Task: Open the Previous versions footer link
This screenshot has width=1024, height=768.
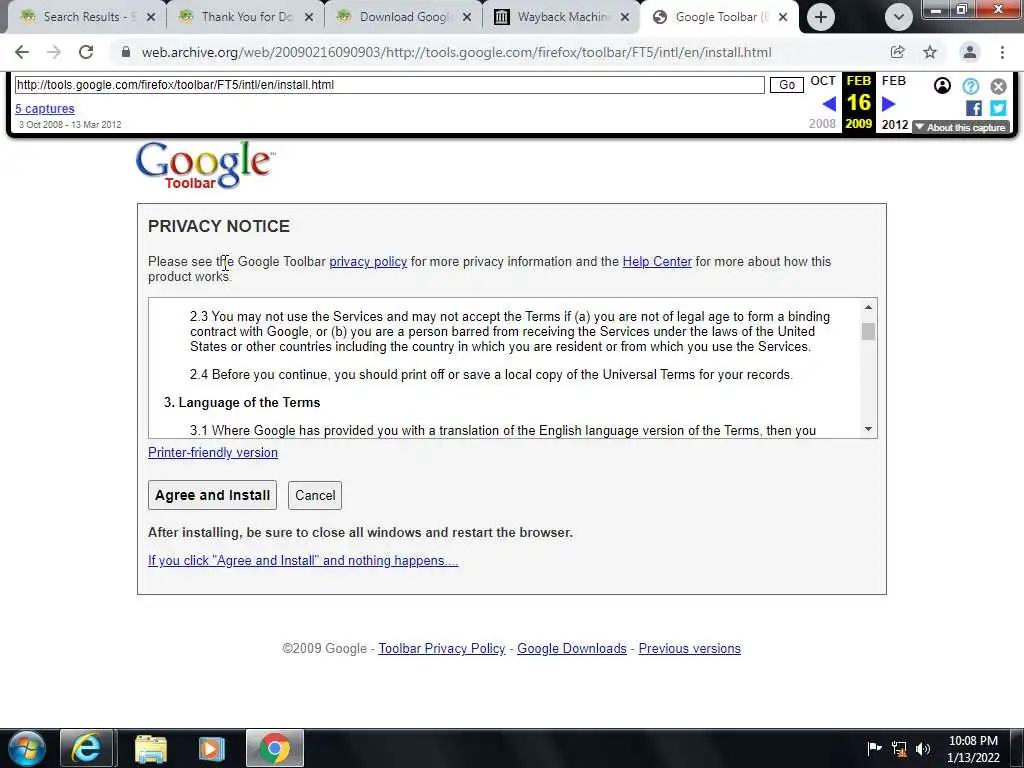Action: click(x=690, y=648)
